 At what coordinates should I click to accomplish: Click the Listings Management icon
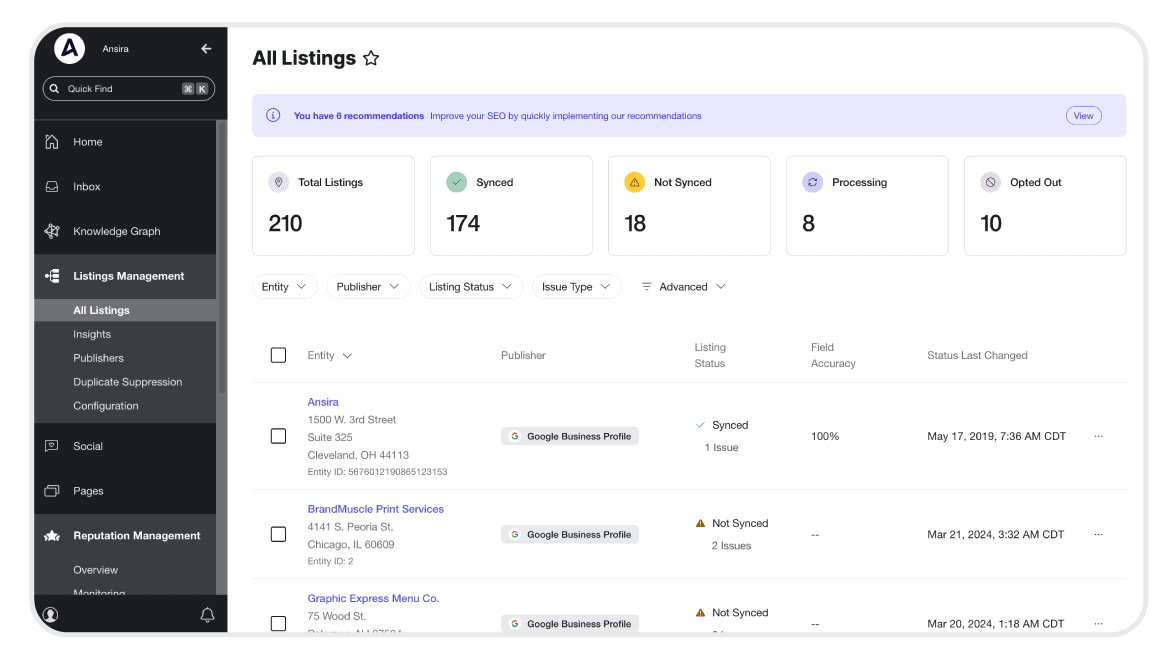click(x=52, y=276)
